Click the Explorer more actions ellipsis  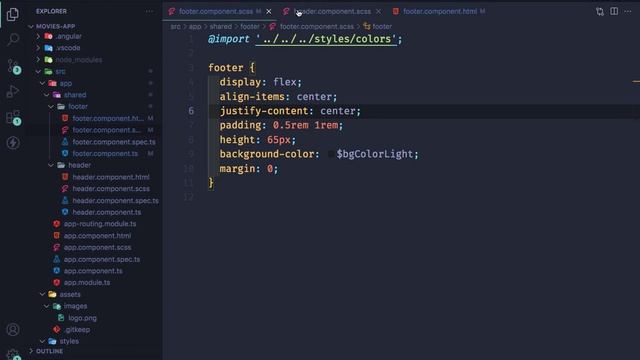point(149,11)
